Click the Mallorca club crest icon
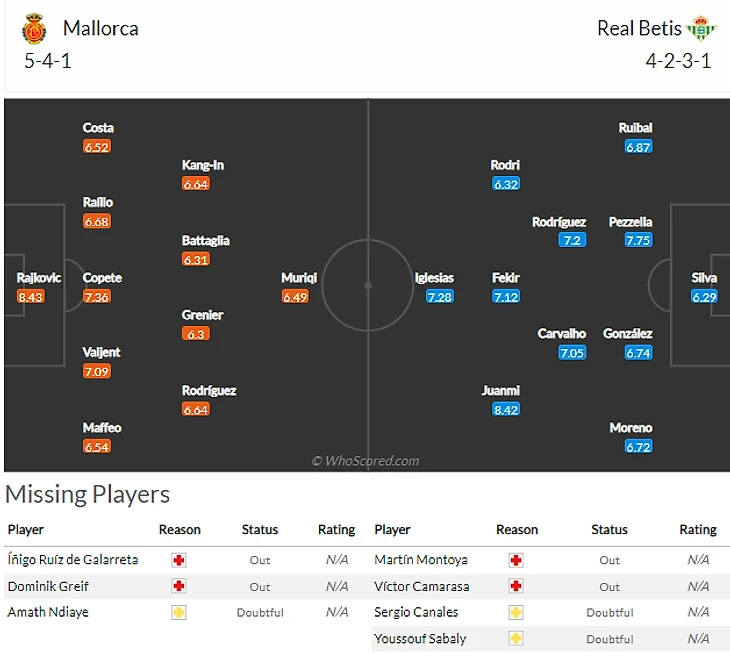Screen dimensions: 730x658 [33, 28]
